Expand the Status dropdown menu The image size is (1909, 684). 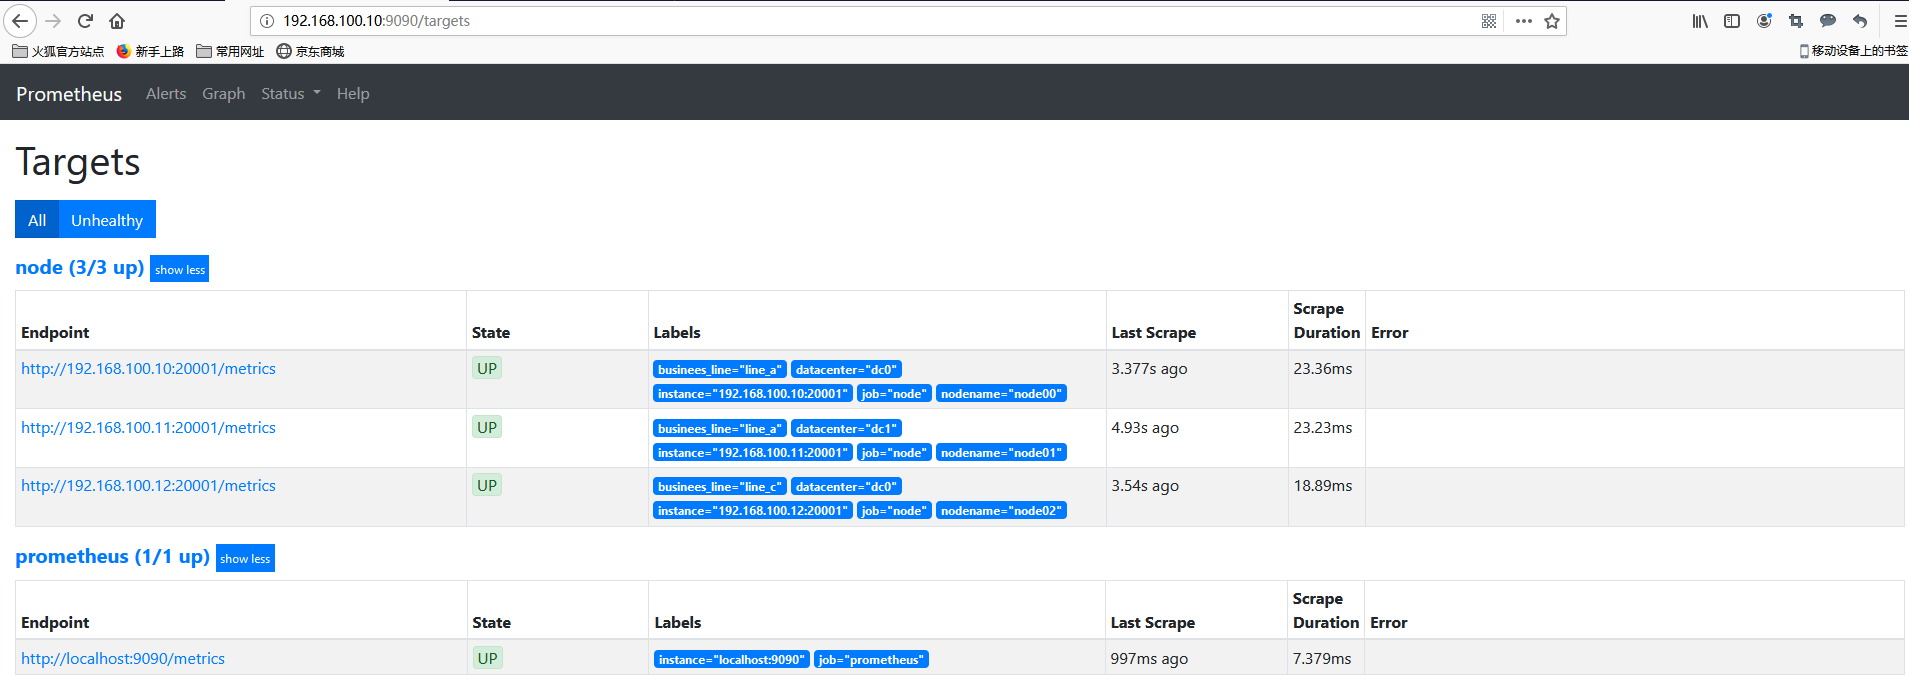click(x=291, y=94)
